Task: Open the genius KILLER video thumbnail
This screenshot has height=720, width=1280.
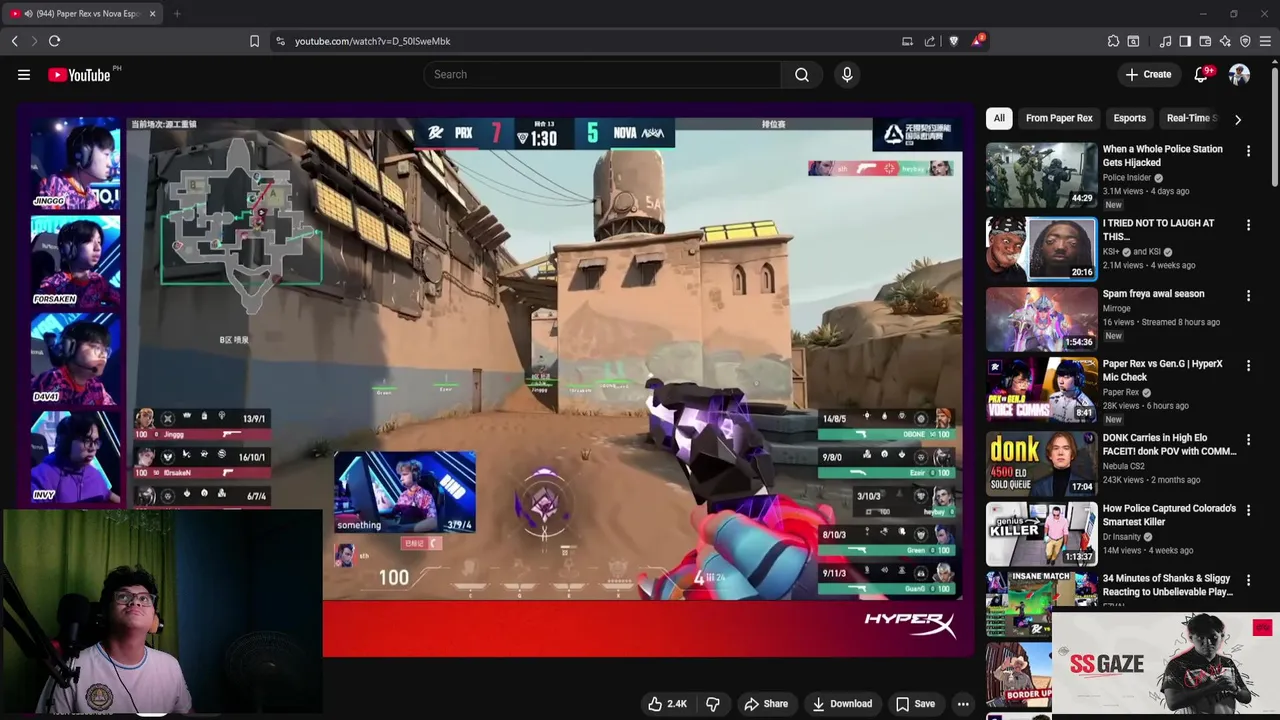Action: pyautogui.click(x=1041, y=533)
